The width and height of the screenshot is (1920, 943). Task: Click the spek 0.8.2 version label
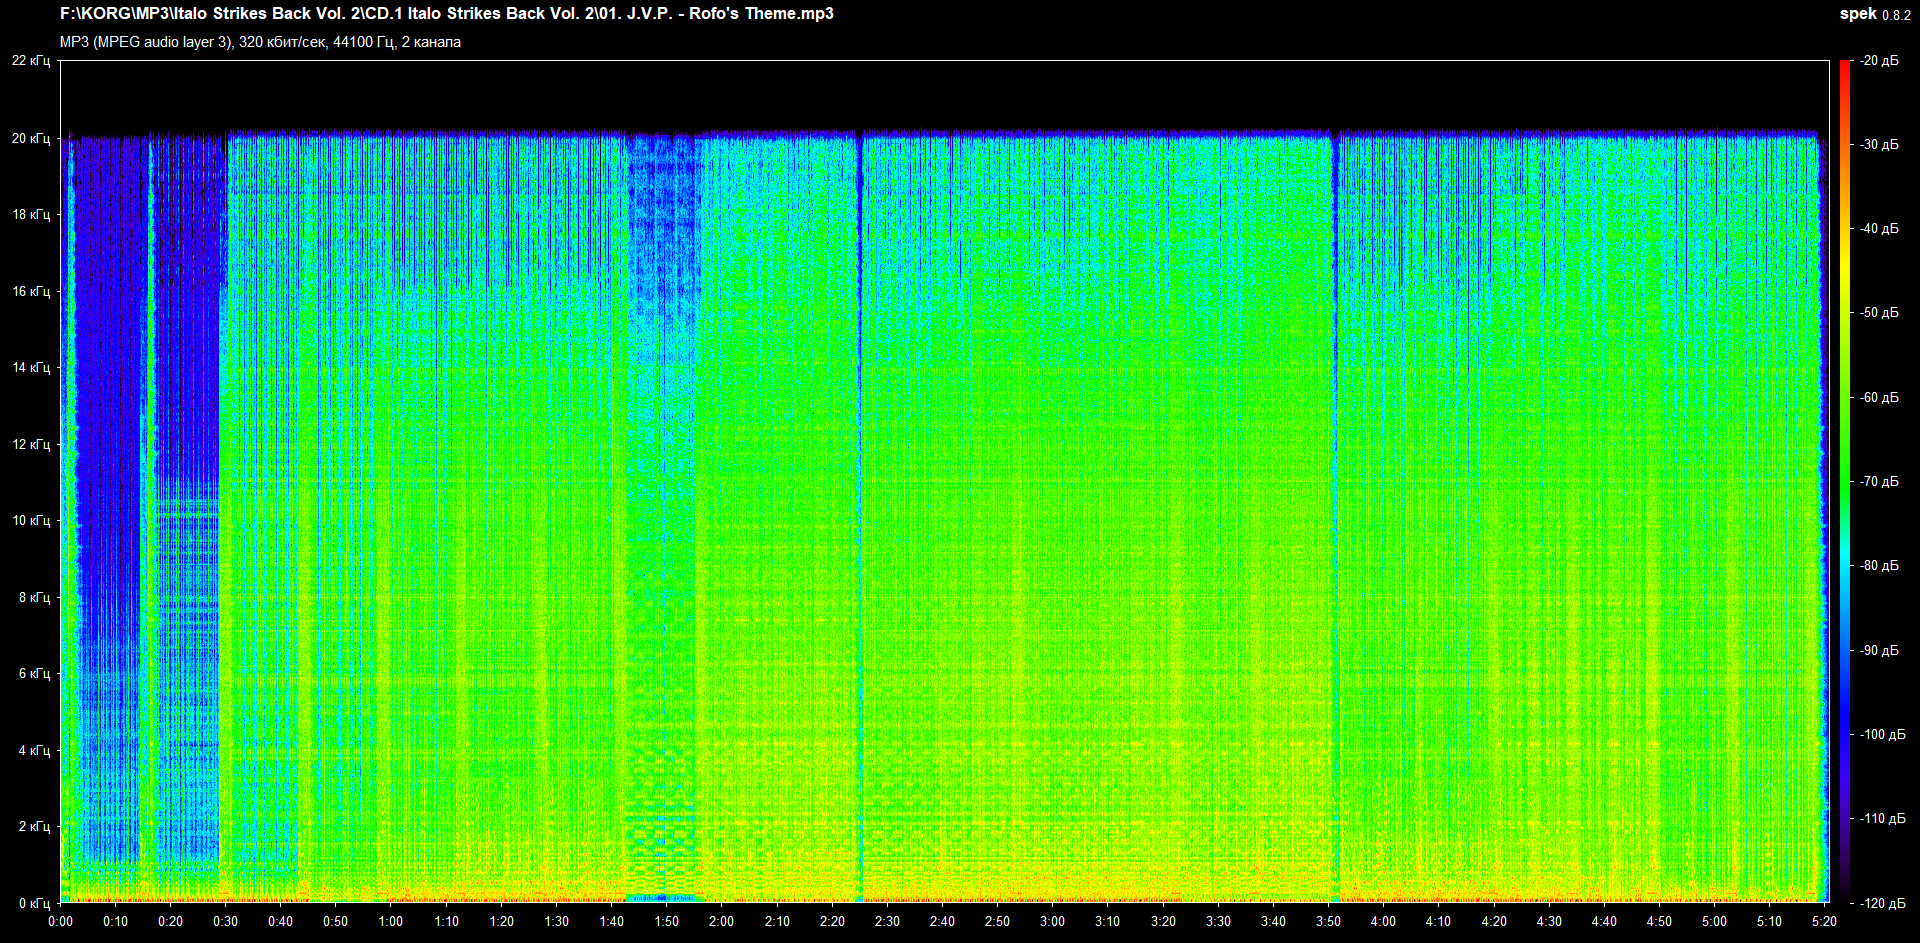(1875, 14)
